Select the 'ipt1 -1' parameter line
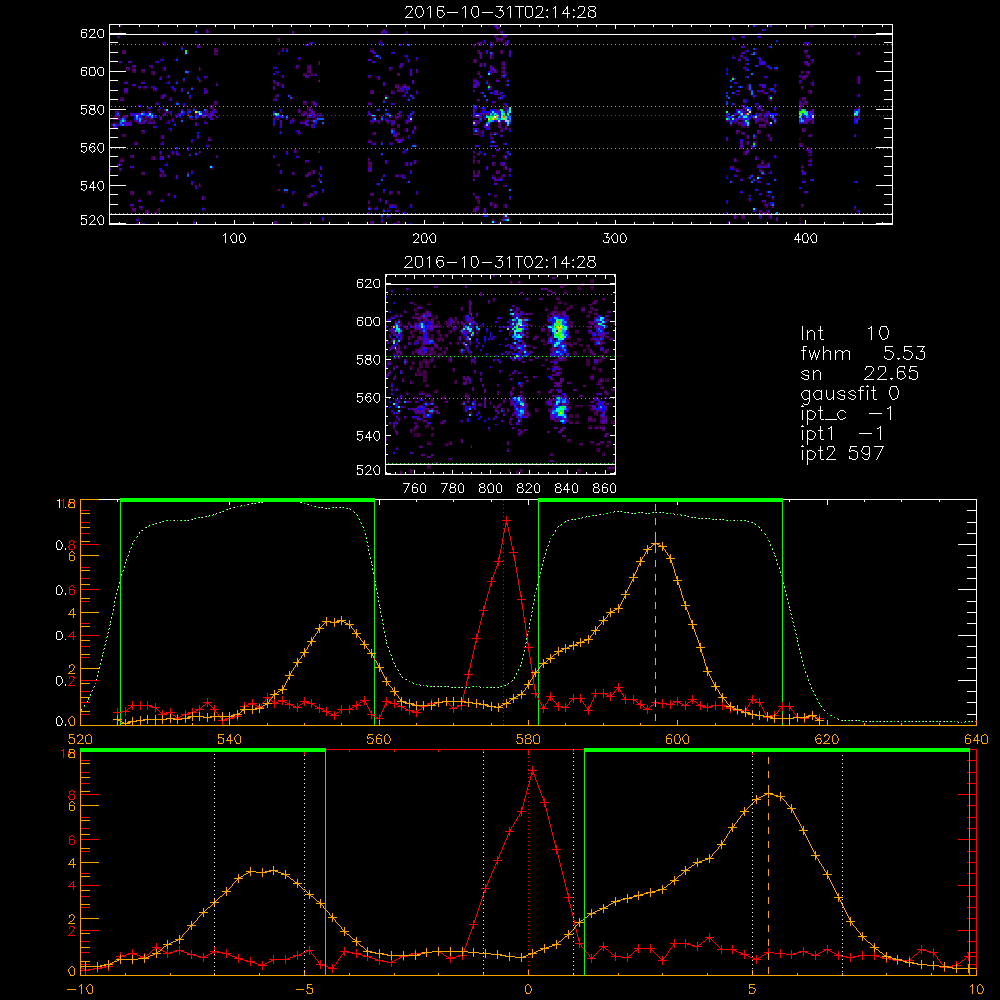 [x=842, y=433]
